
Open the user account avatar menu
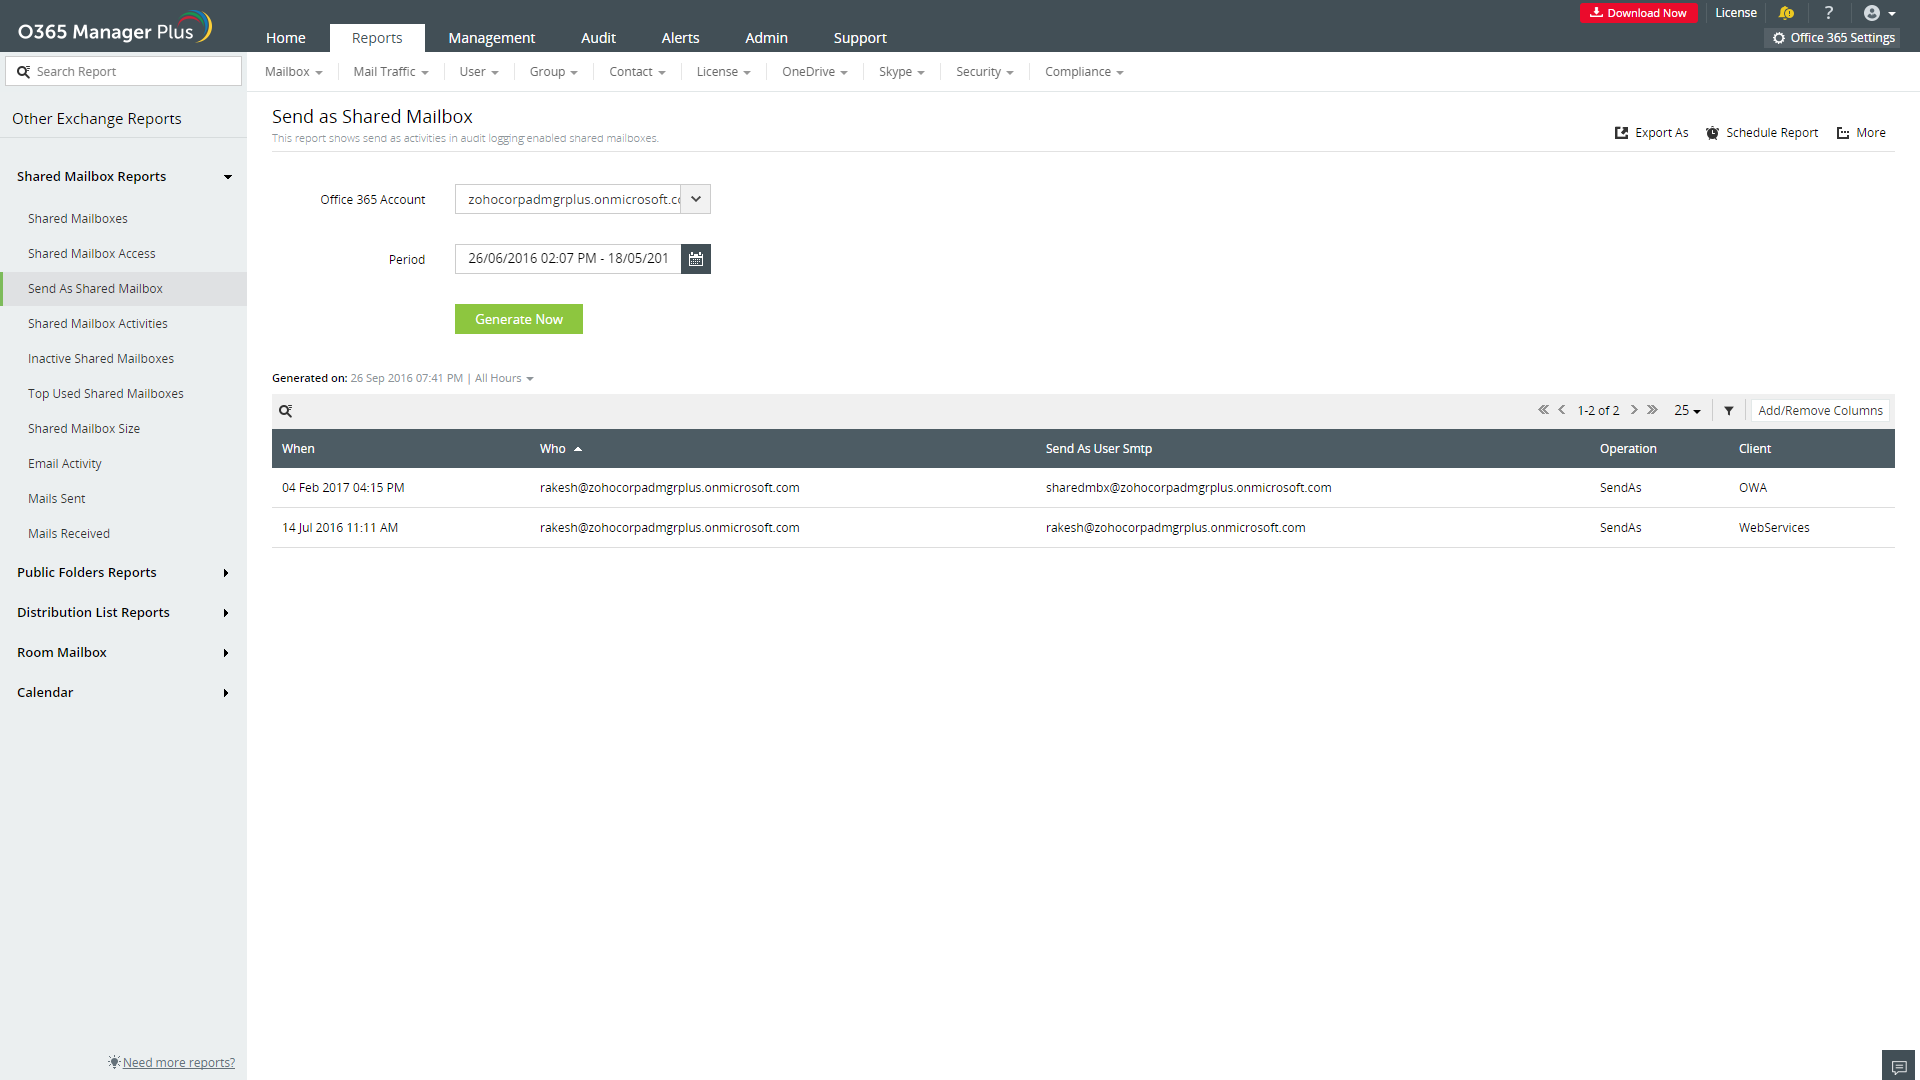[1879, 13]
